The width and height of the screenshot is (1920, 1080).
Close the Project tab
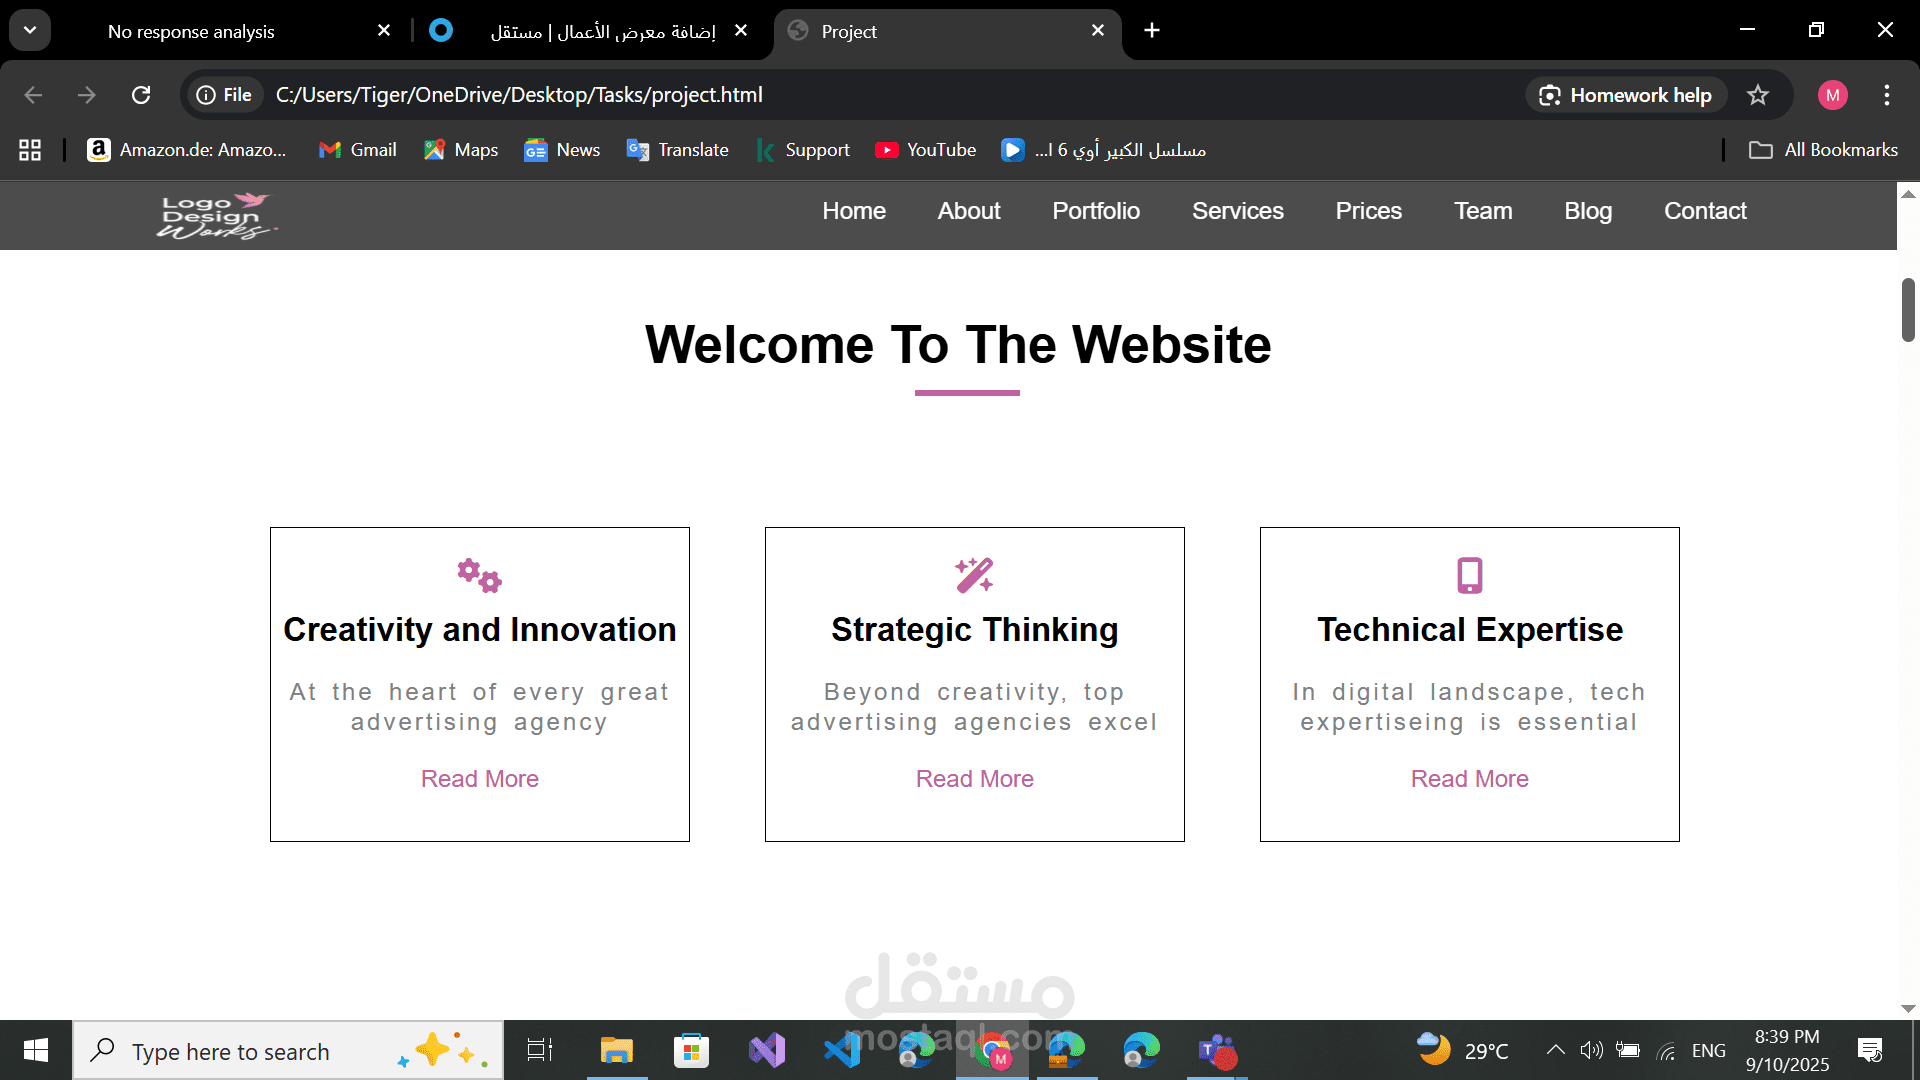point(1098,31)
